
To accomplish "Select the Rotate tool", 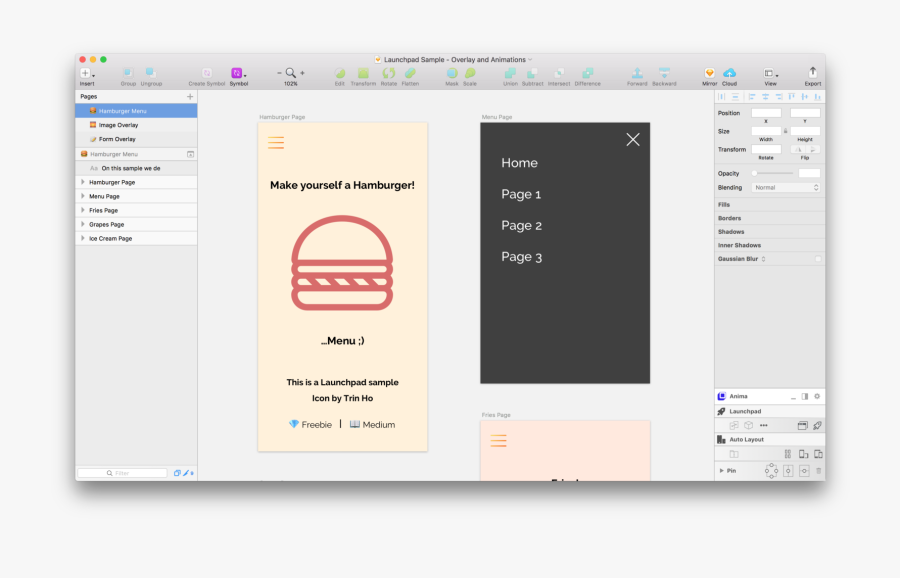I will (x=389, y=73).
